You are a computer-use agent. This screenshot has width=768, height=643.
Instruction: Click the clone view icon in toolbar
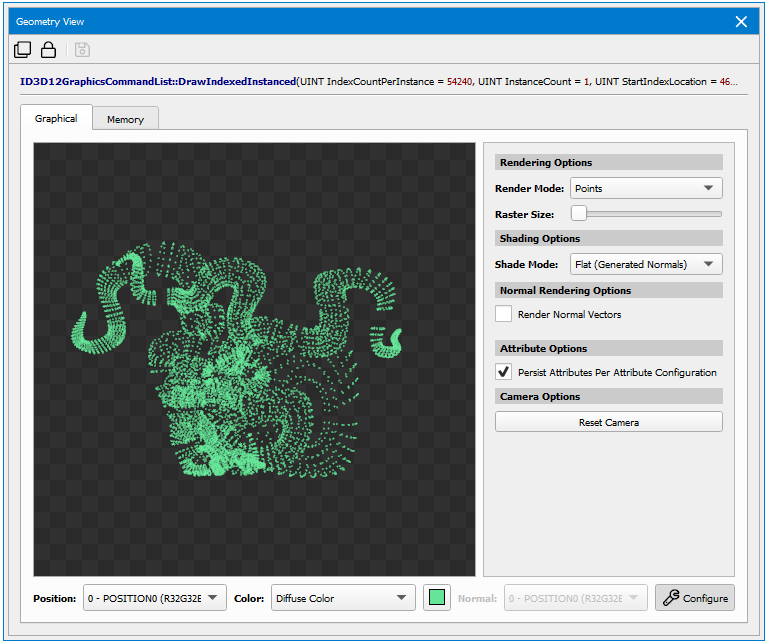point(23,49)
